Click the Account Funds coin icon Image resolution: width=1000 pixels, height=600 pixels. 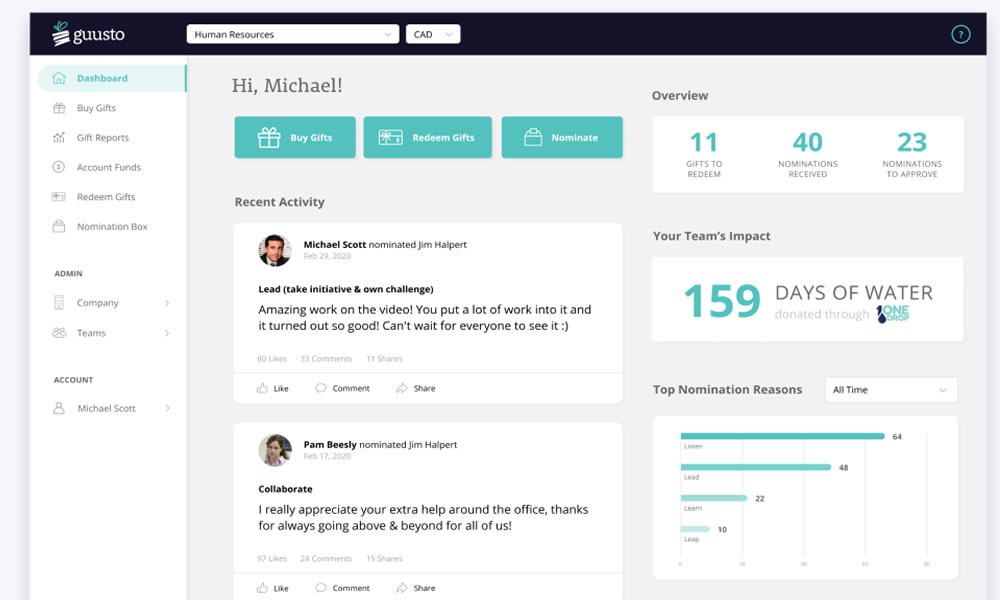59,168
